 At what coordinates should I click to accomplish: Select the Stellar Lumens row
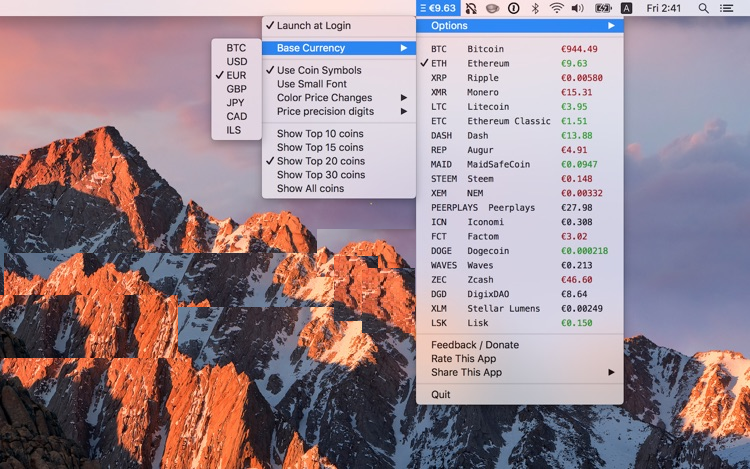tap(519, 309)
